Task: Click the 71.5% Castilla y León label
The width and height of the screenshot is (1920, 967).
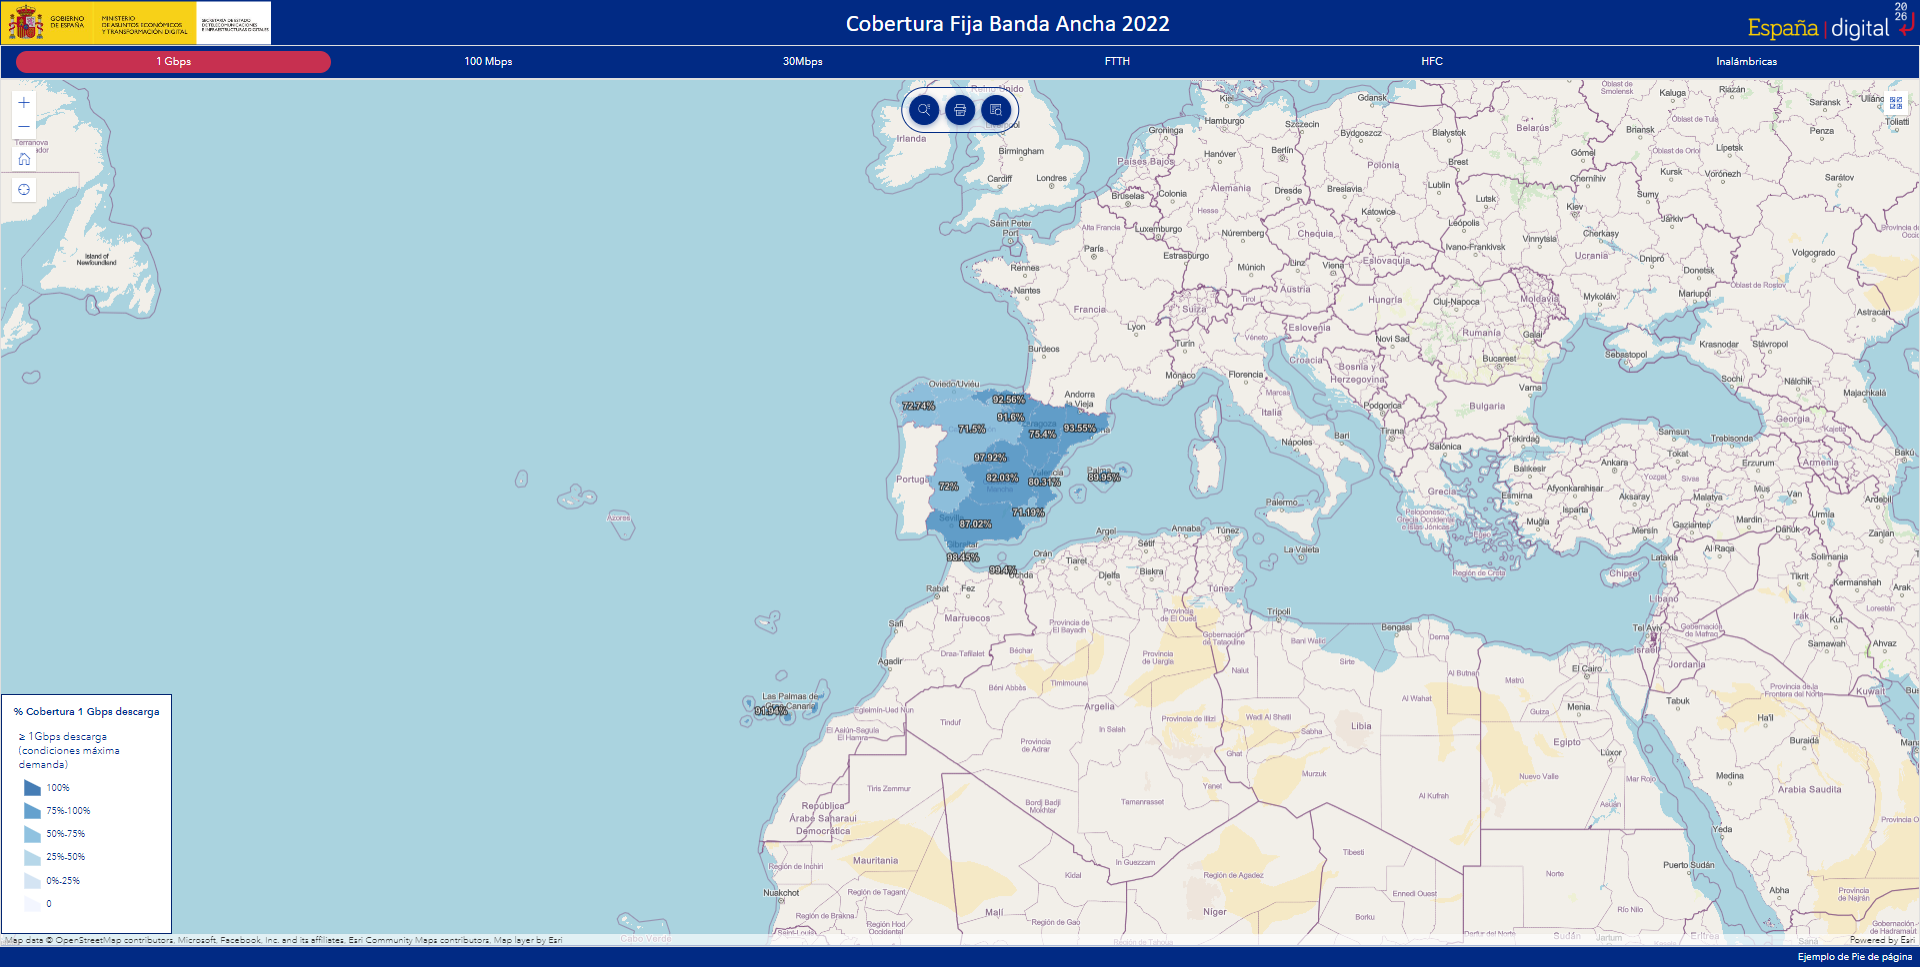Action: [972, 429]
